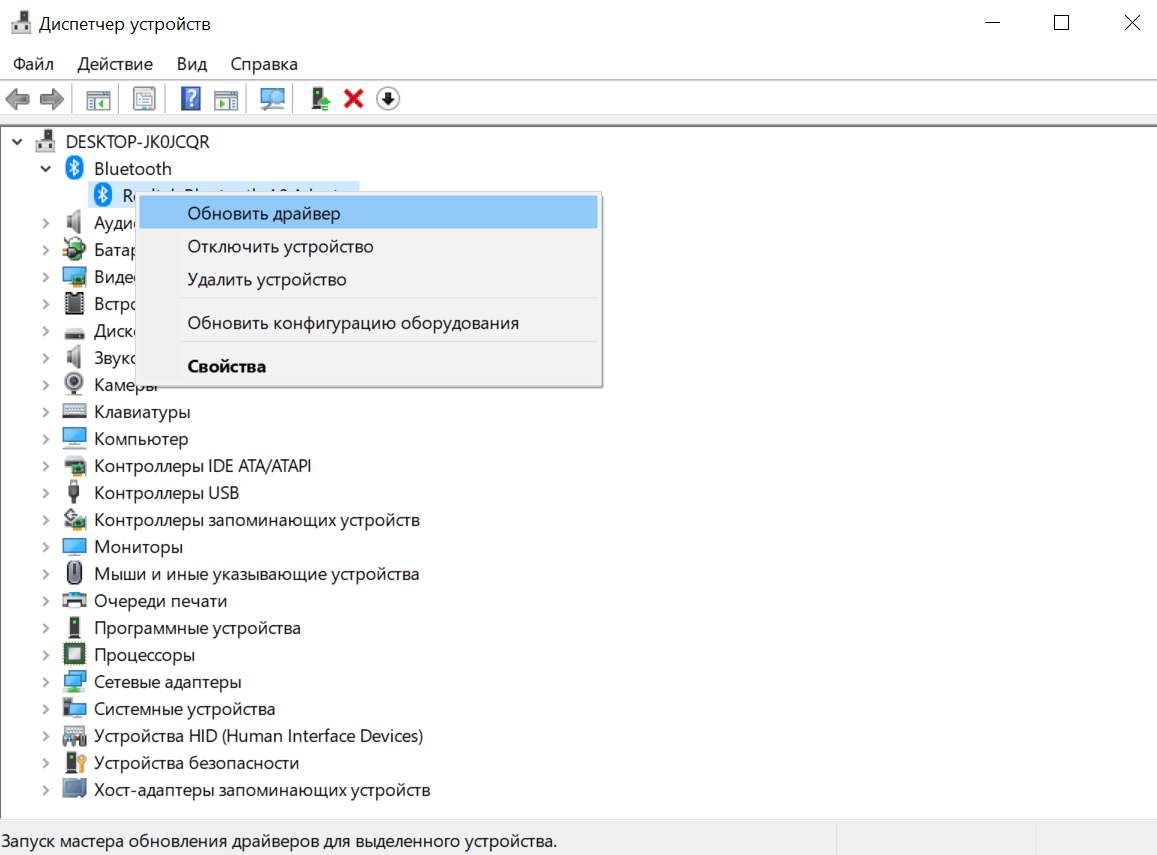Expand the Мониторы category

(46, 547)
